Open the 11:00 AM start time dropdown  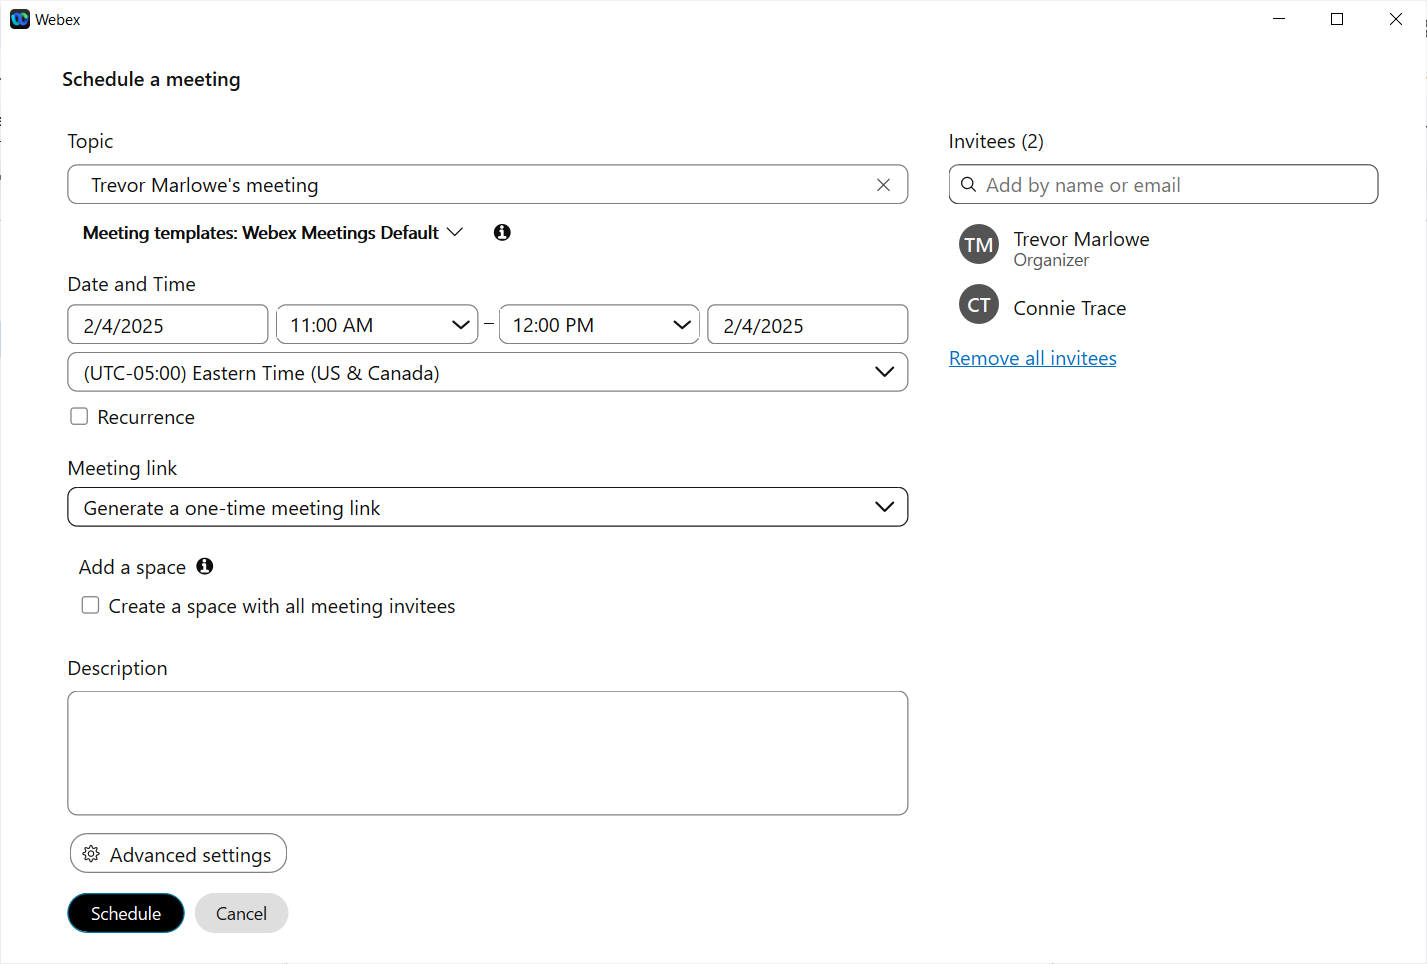(x=377, y=324)
